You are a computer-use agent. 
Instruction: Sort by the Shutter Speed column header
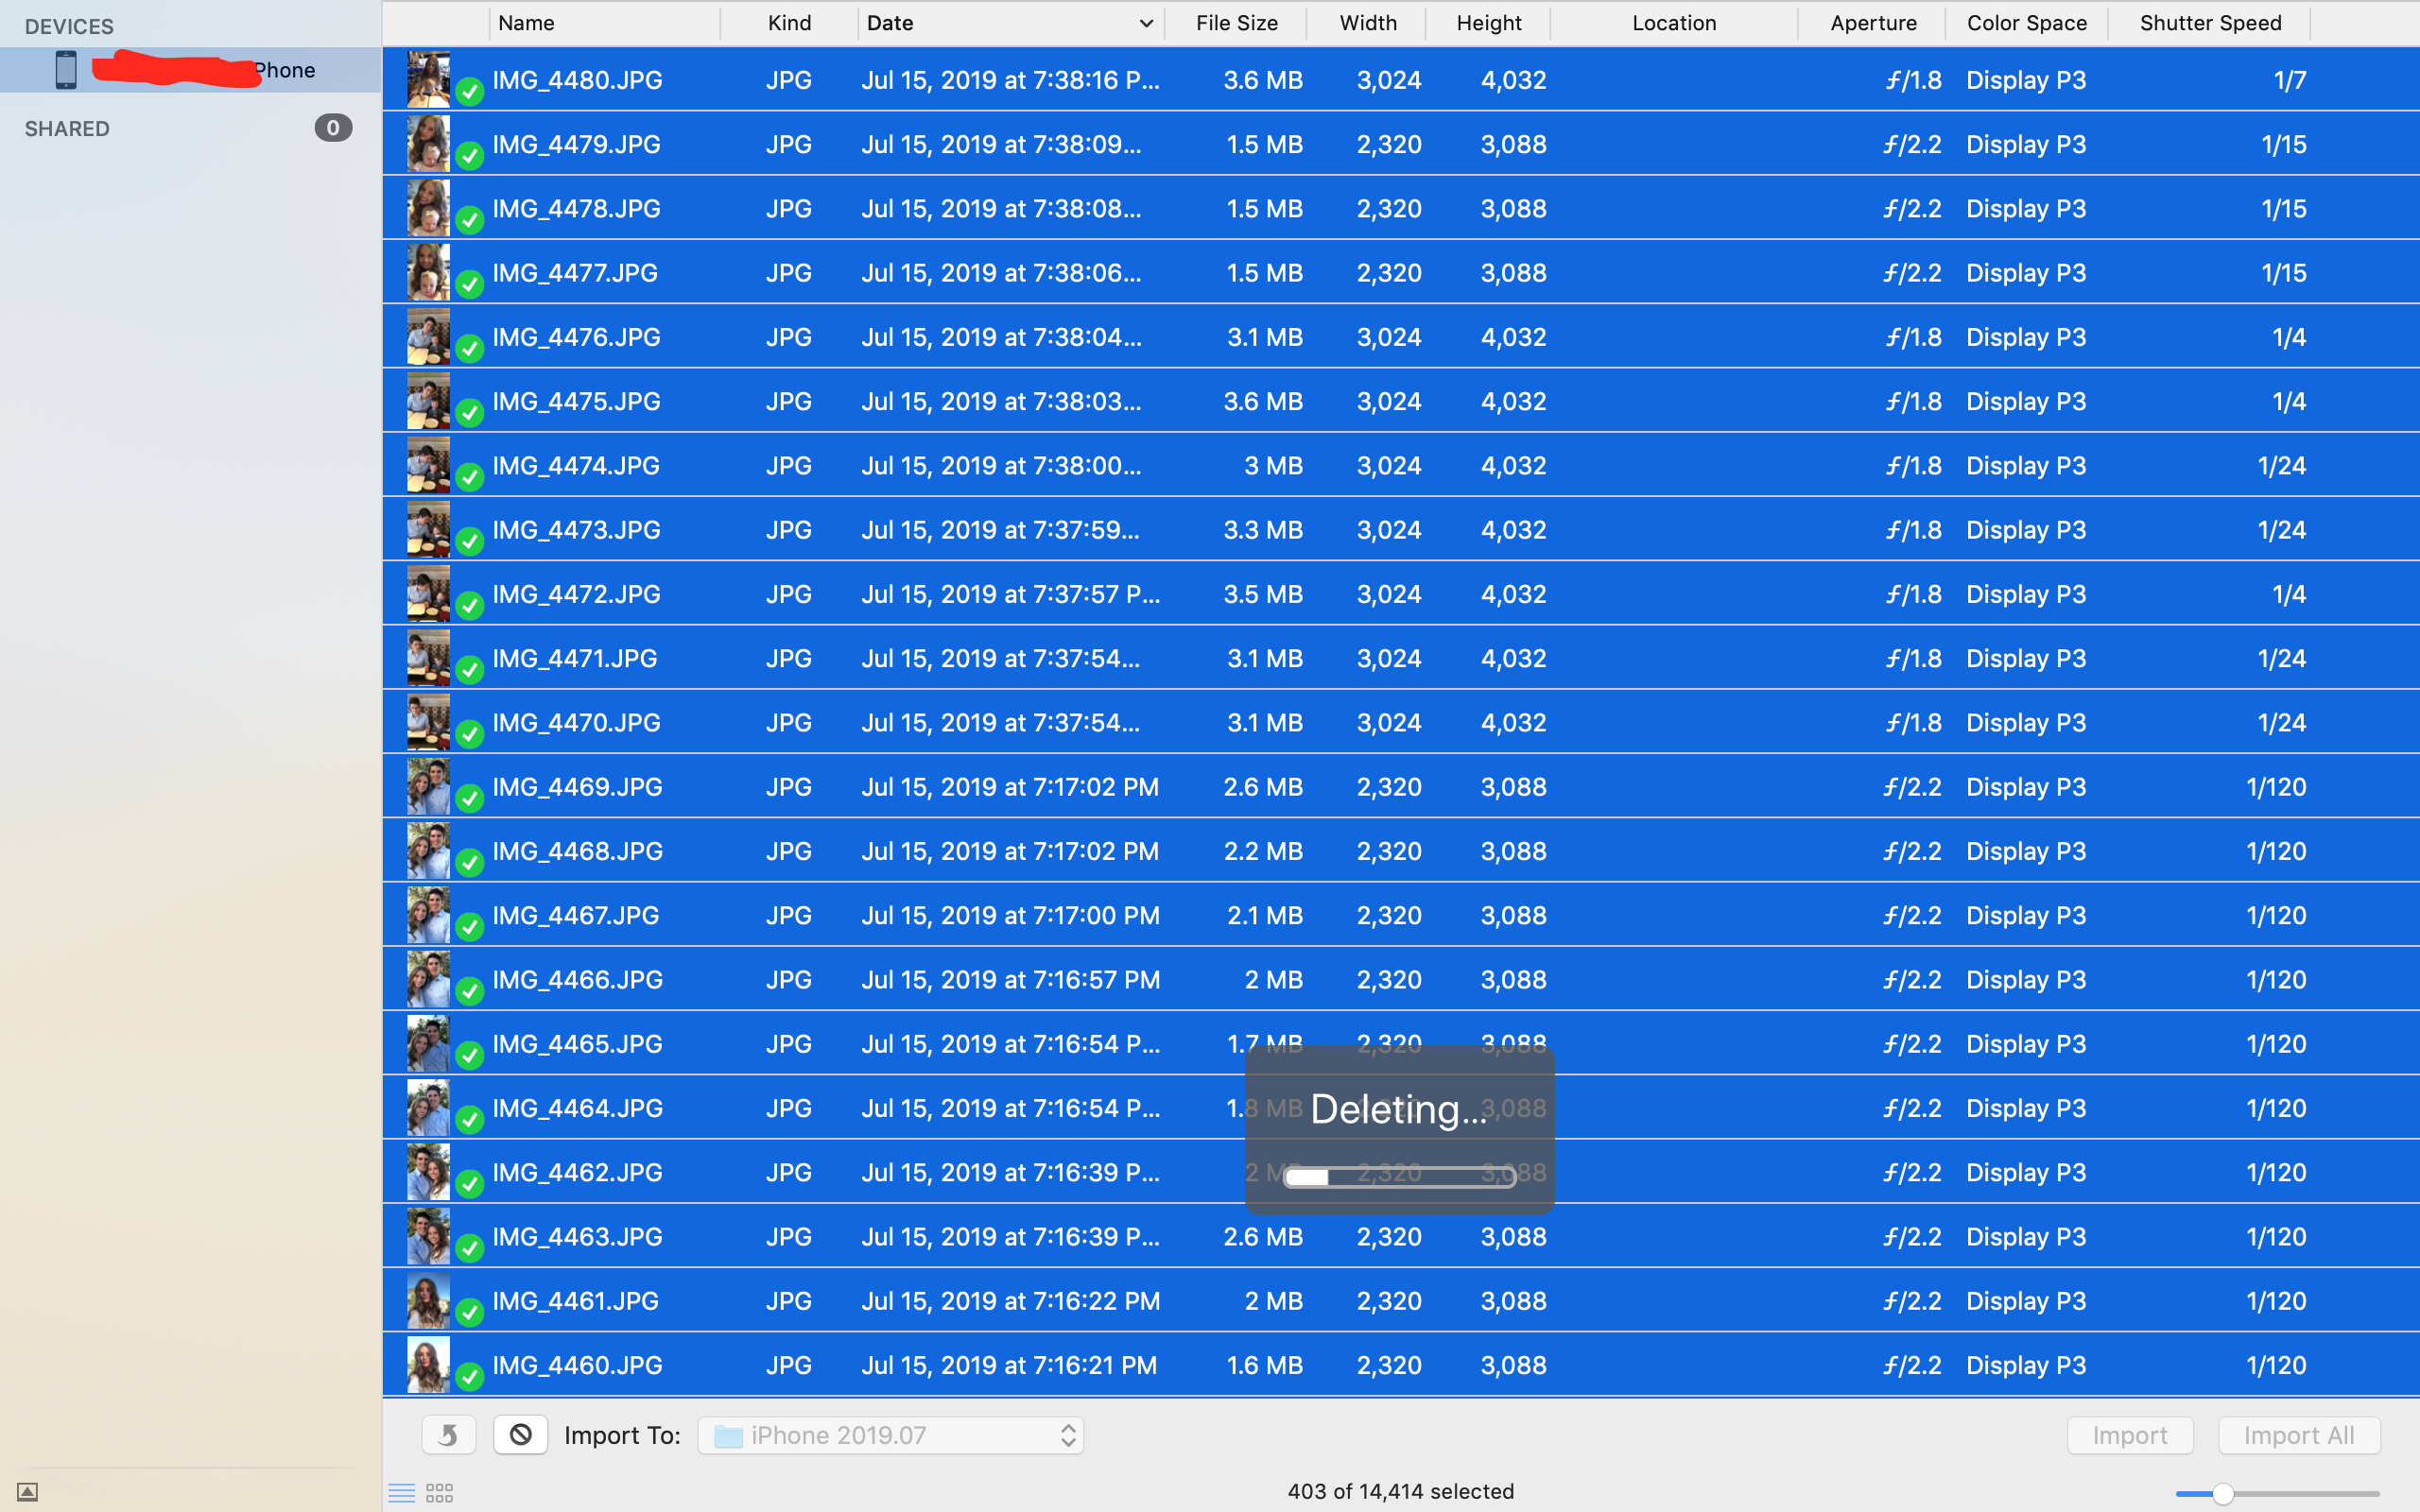pyautogui.click(x=2210, y=23)
